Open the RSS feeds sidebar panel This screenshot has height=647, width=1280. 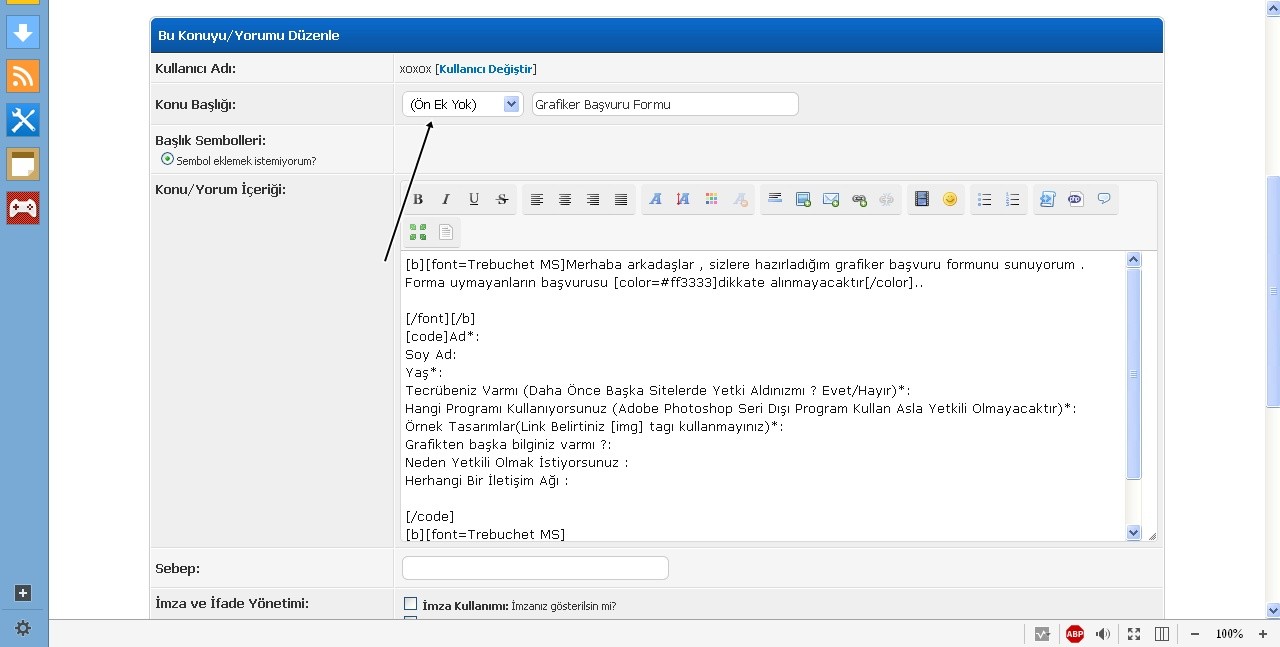click(x=23, y=76)
